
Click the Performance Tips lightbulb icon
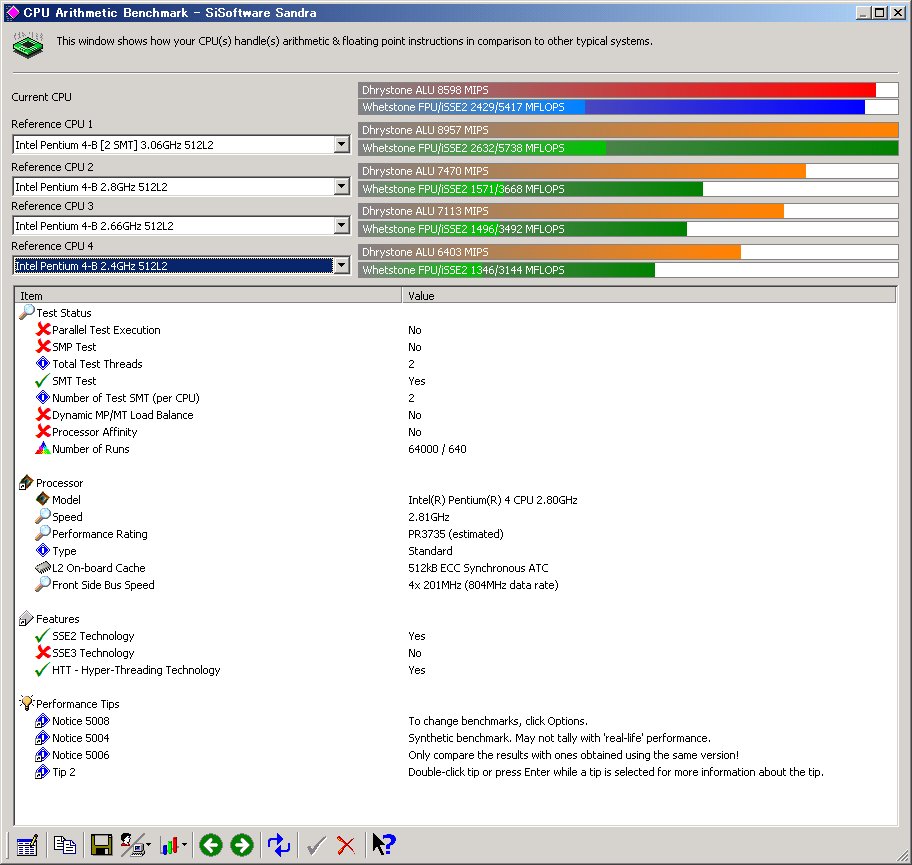(27, 703)
